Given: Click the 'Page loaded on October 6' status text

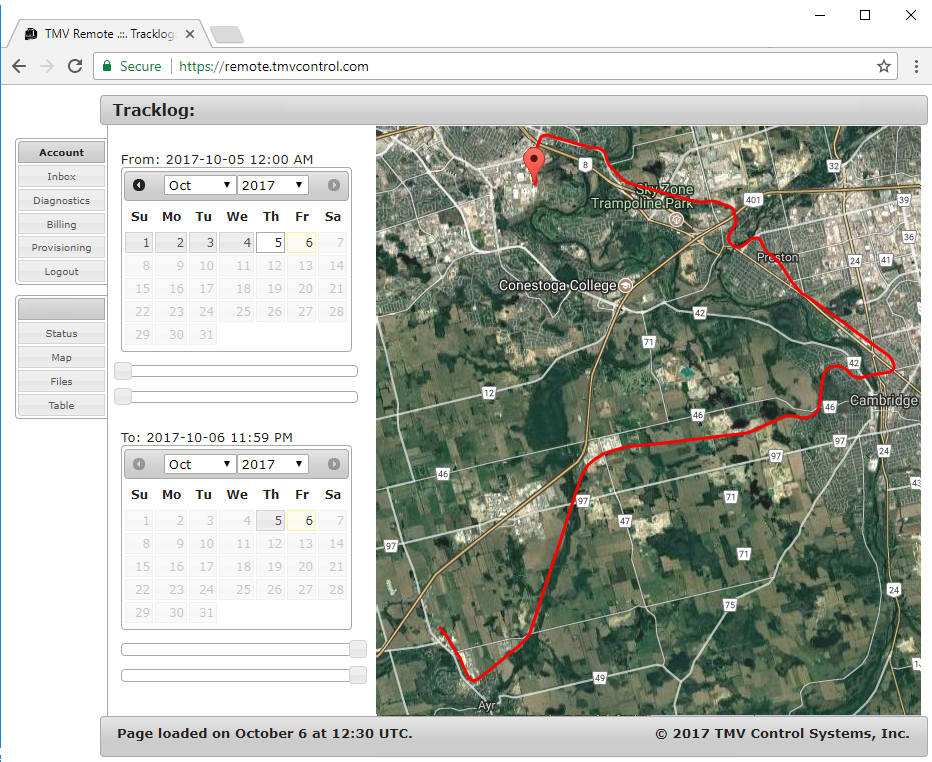Looking at the screenshot, I should 265,733.
